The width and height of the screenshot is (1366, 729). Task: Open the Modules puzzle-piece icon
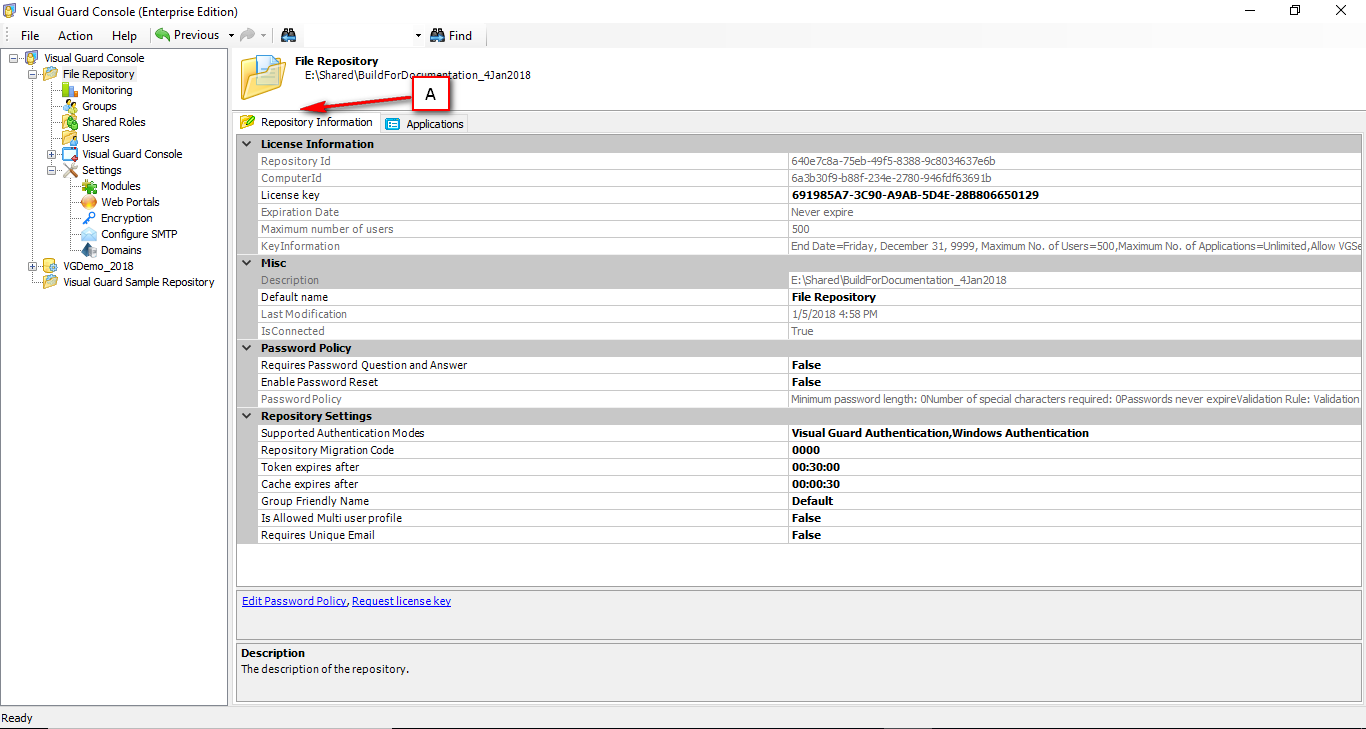point(89,186)
